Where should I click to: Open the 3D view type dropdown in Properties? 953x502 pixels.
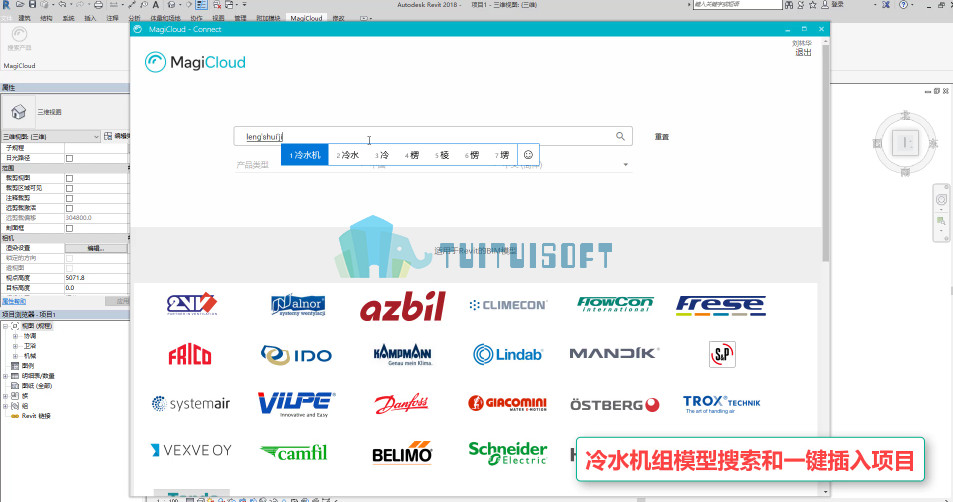pyautogui.click(x=50, y=137)
